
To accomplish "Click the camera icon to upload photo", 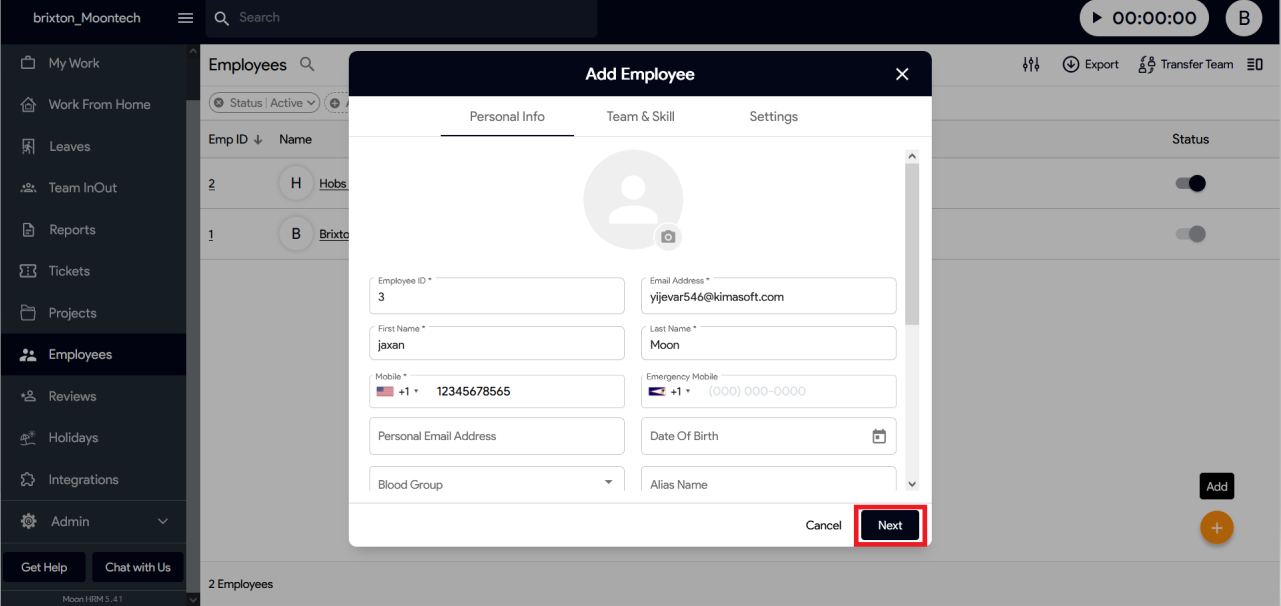I will tap(668, 237).
